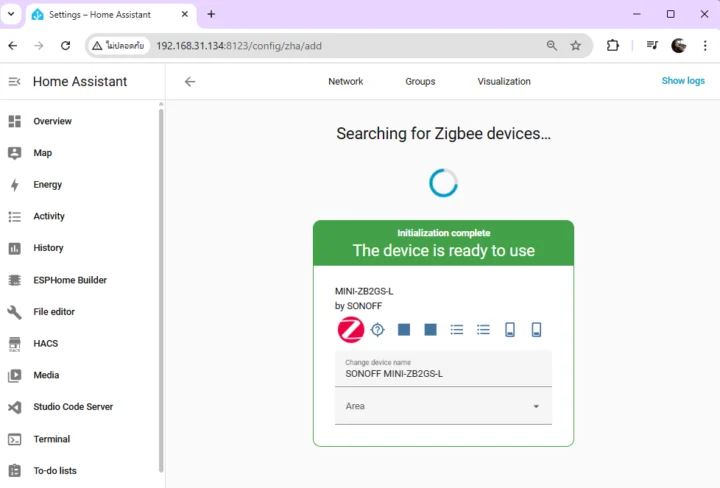Click the 'by SONOFF' manufacturer text
The height and width of the screenshot is (488, 720).
point(358,306)
